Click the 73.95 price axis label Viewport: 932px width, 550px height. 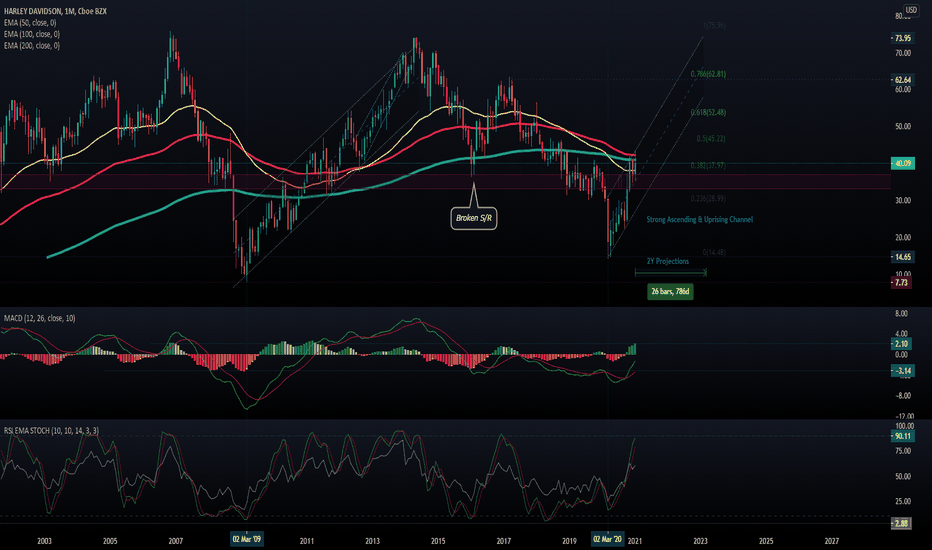click(902, 38)
